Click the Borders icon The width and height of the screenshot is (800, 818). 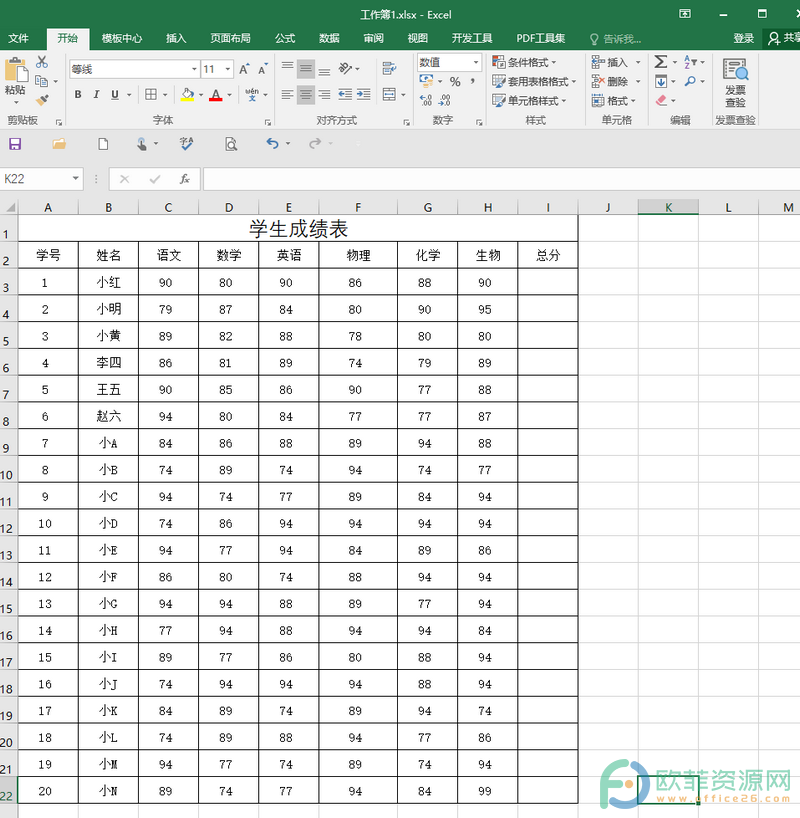(x=151, y=94)
